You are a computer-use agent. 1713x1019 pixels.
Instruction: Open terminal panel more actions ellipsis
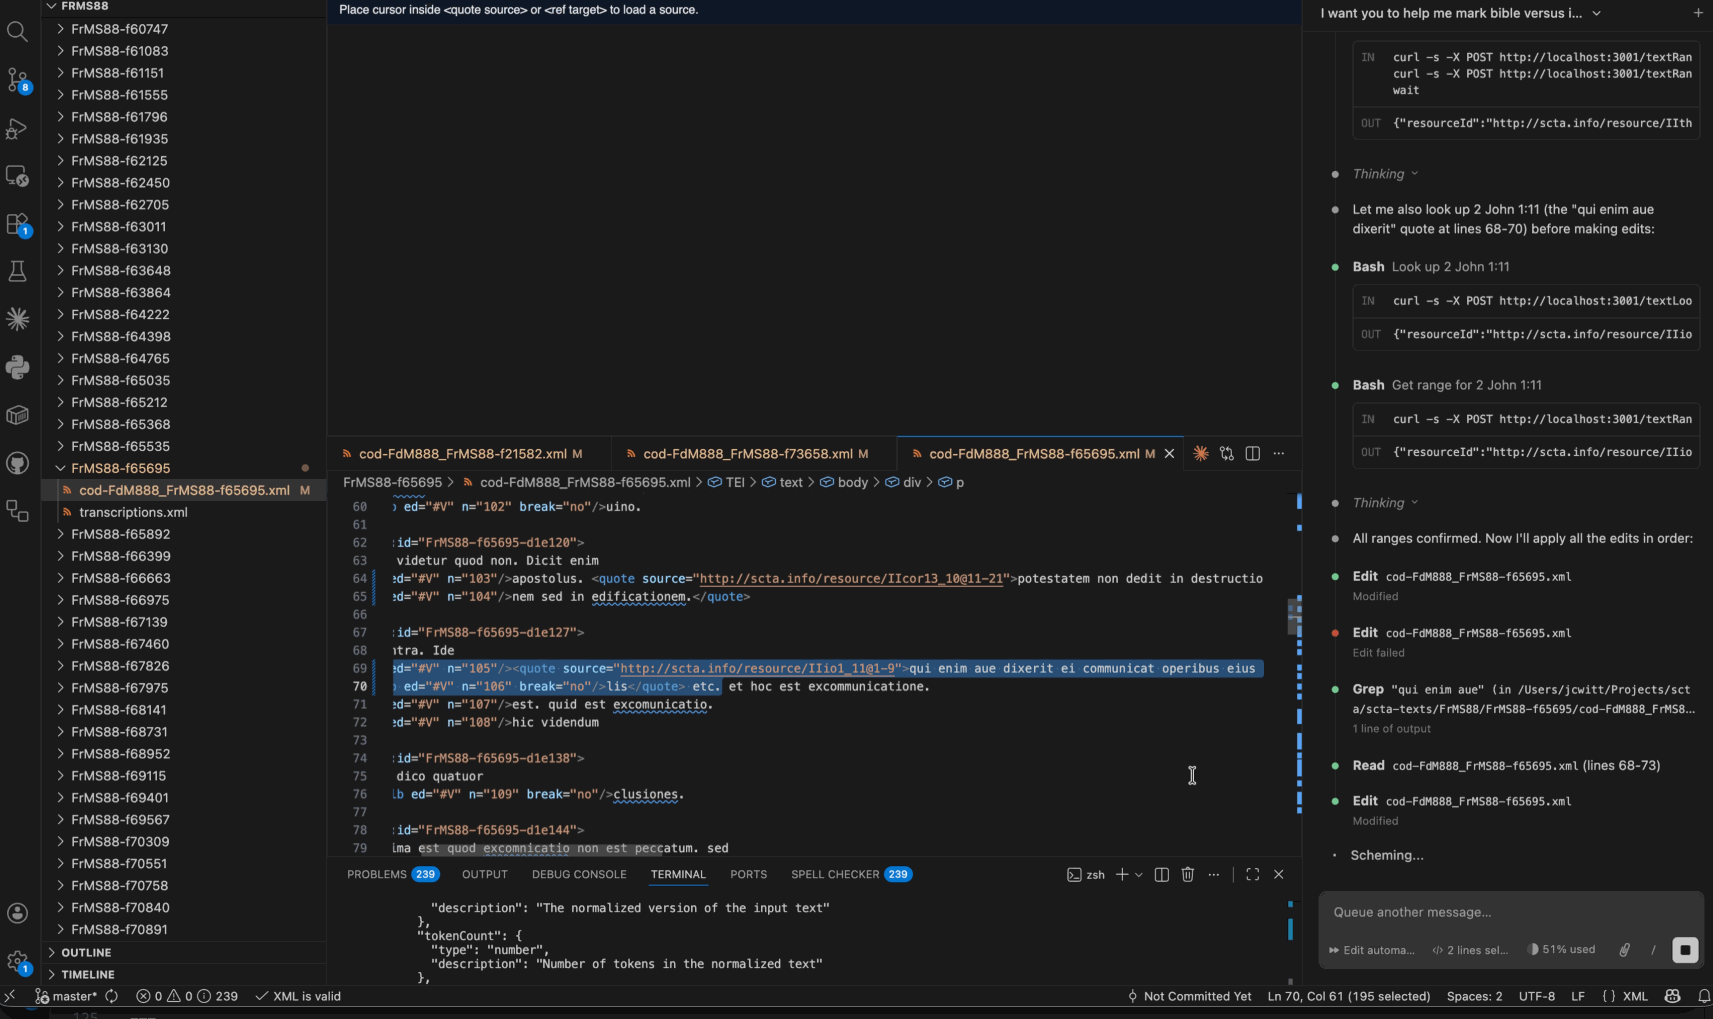1214,875
